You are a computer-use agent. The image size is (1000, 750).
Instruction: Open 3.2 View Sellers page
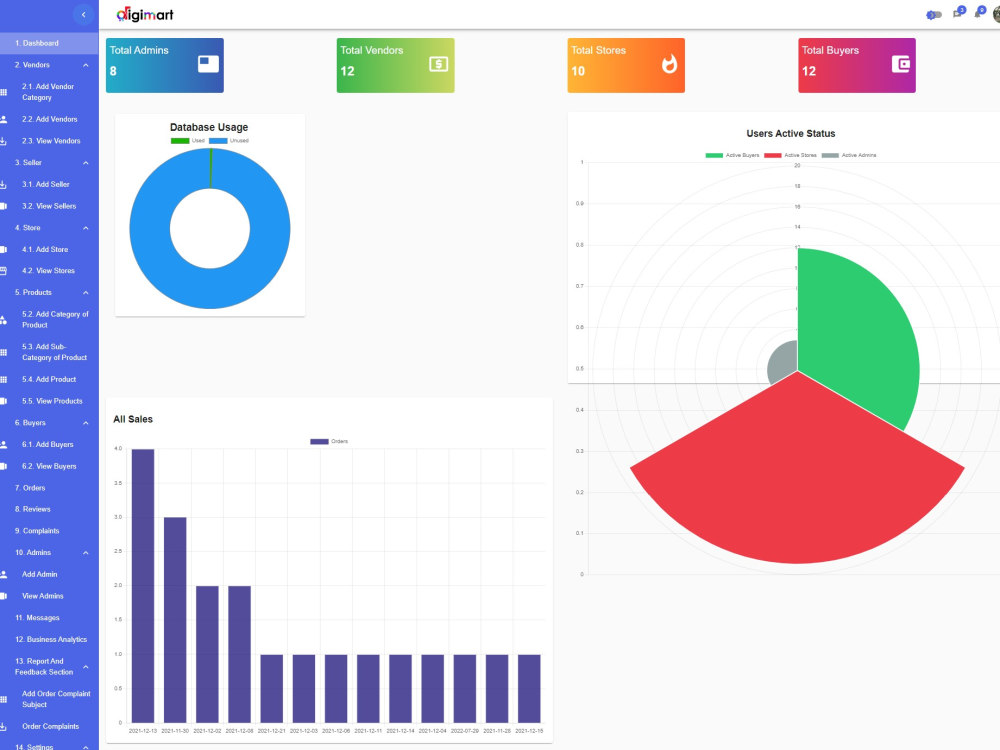49,206
